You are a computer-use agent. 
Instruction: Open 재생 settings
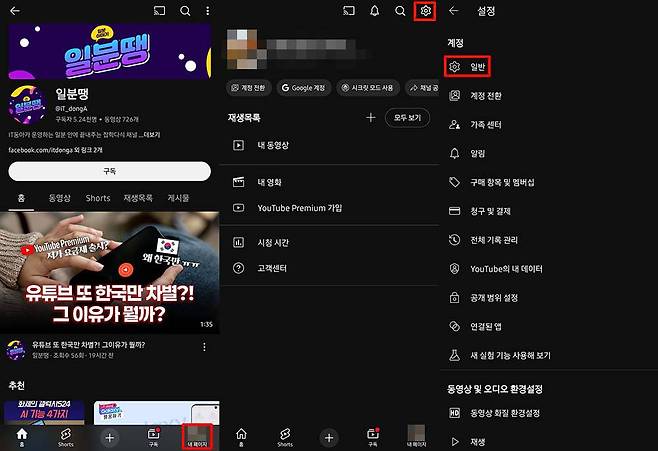click(550, 442)
